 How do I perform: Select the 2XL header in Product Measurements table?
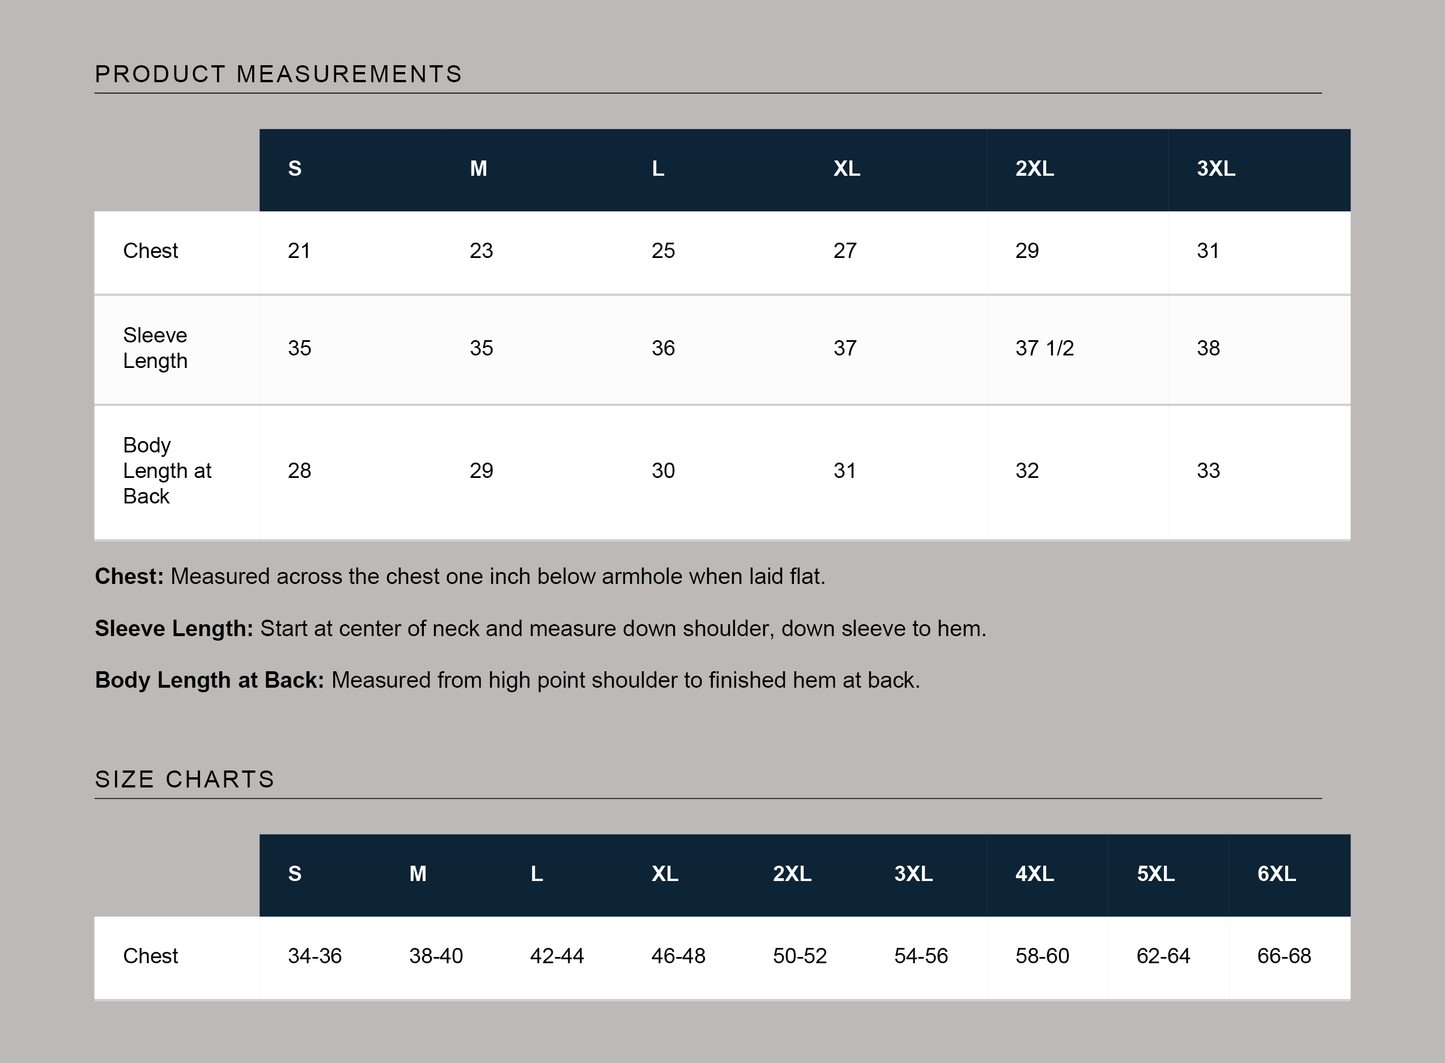click(1034, 169)
